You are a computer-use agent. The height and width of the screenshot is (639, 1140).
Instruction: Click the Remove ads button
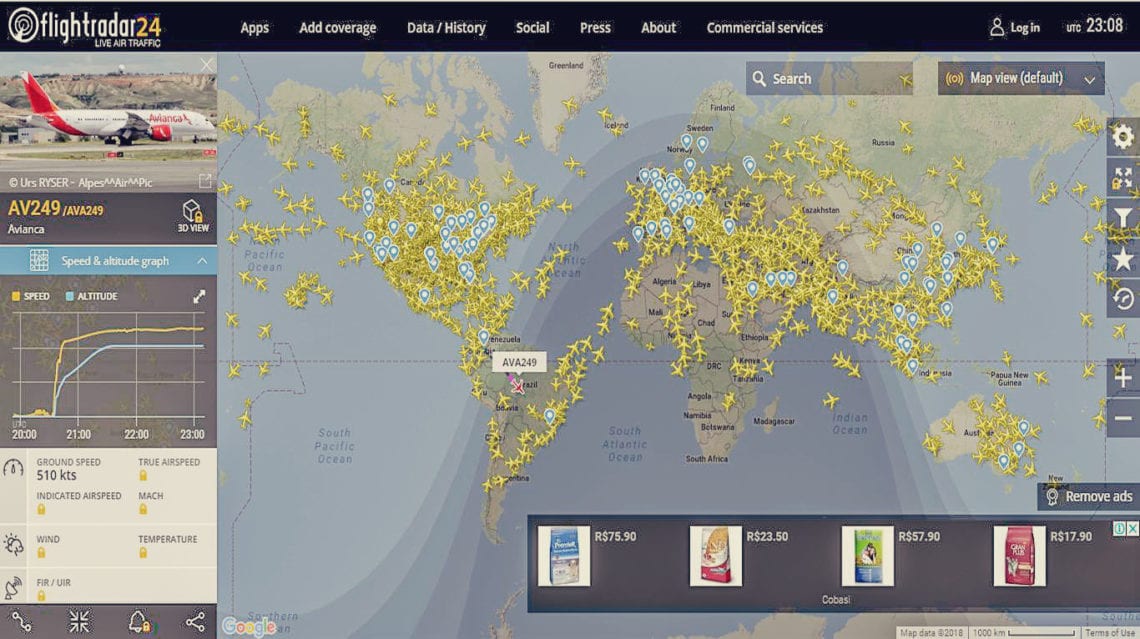[x=1087, y=496]
